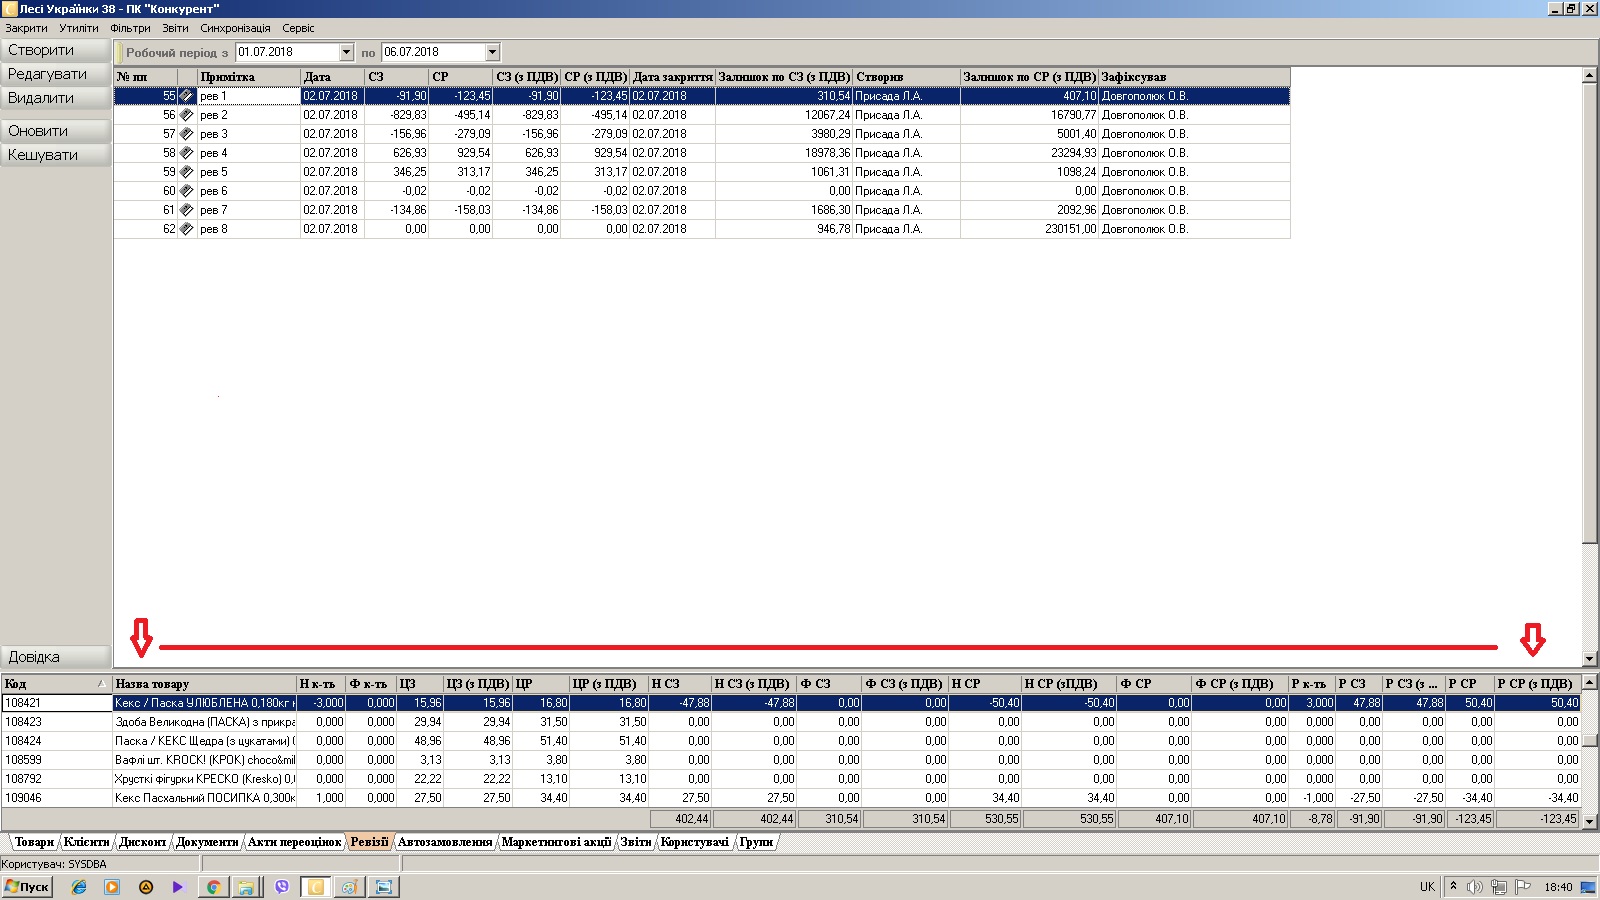
Task: Click the network connection tray icon
Action: coord(1498,887)
